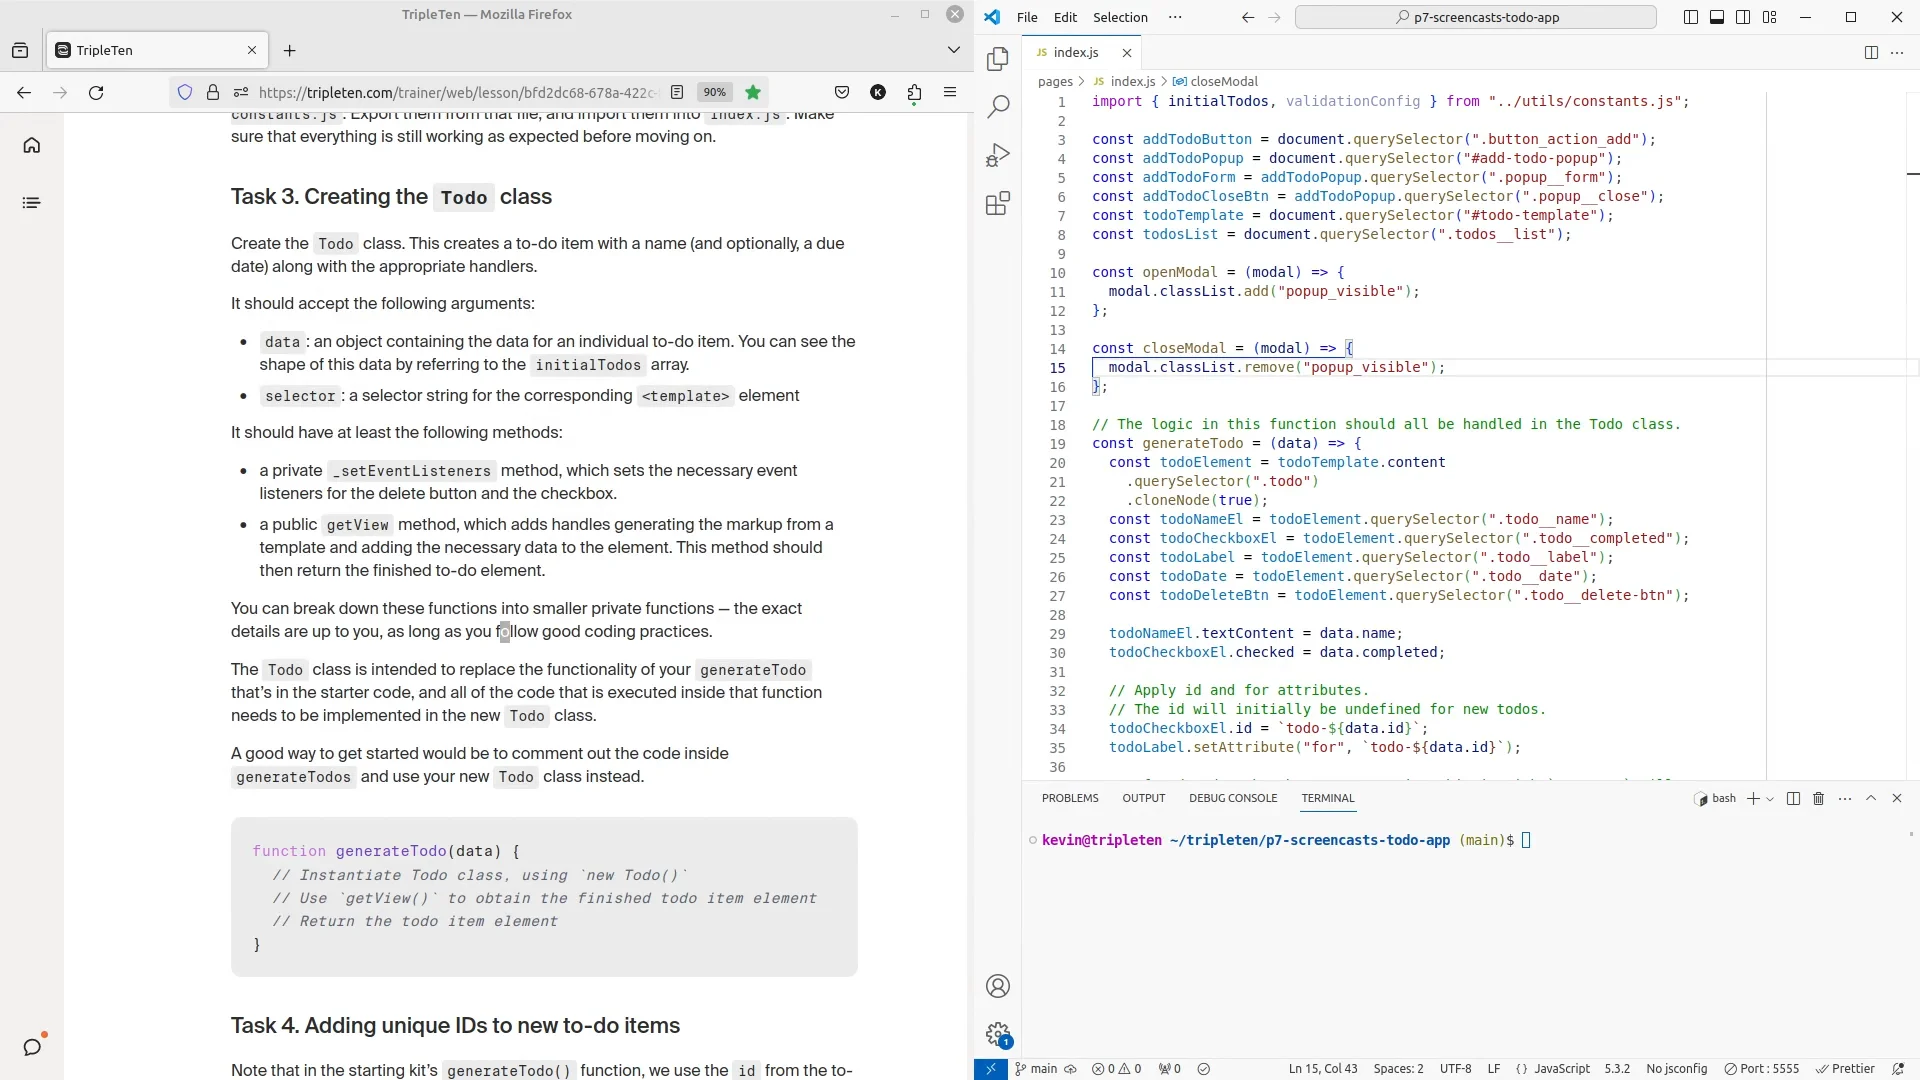This screenshot has width=1920, height=1080.
Task: Split the terminal pane
Action: click(x=1794, y=798)
